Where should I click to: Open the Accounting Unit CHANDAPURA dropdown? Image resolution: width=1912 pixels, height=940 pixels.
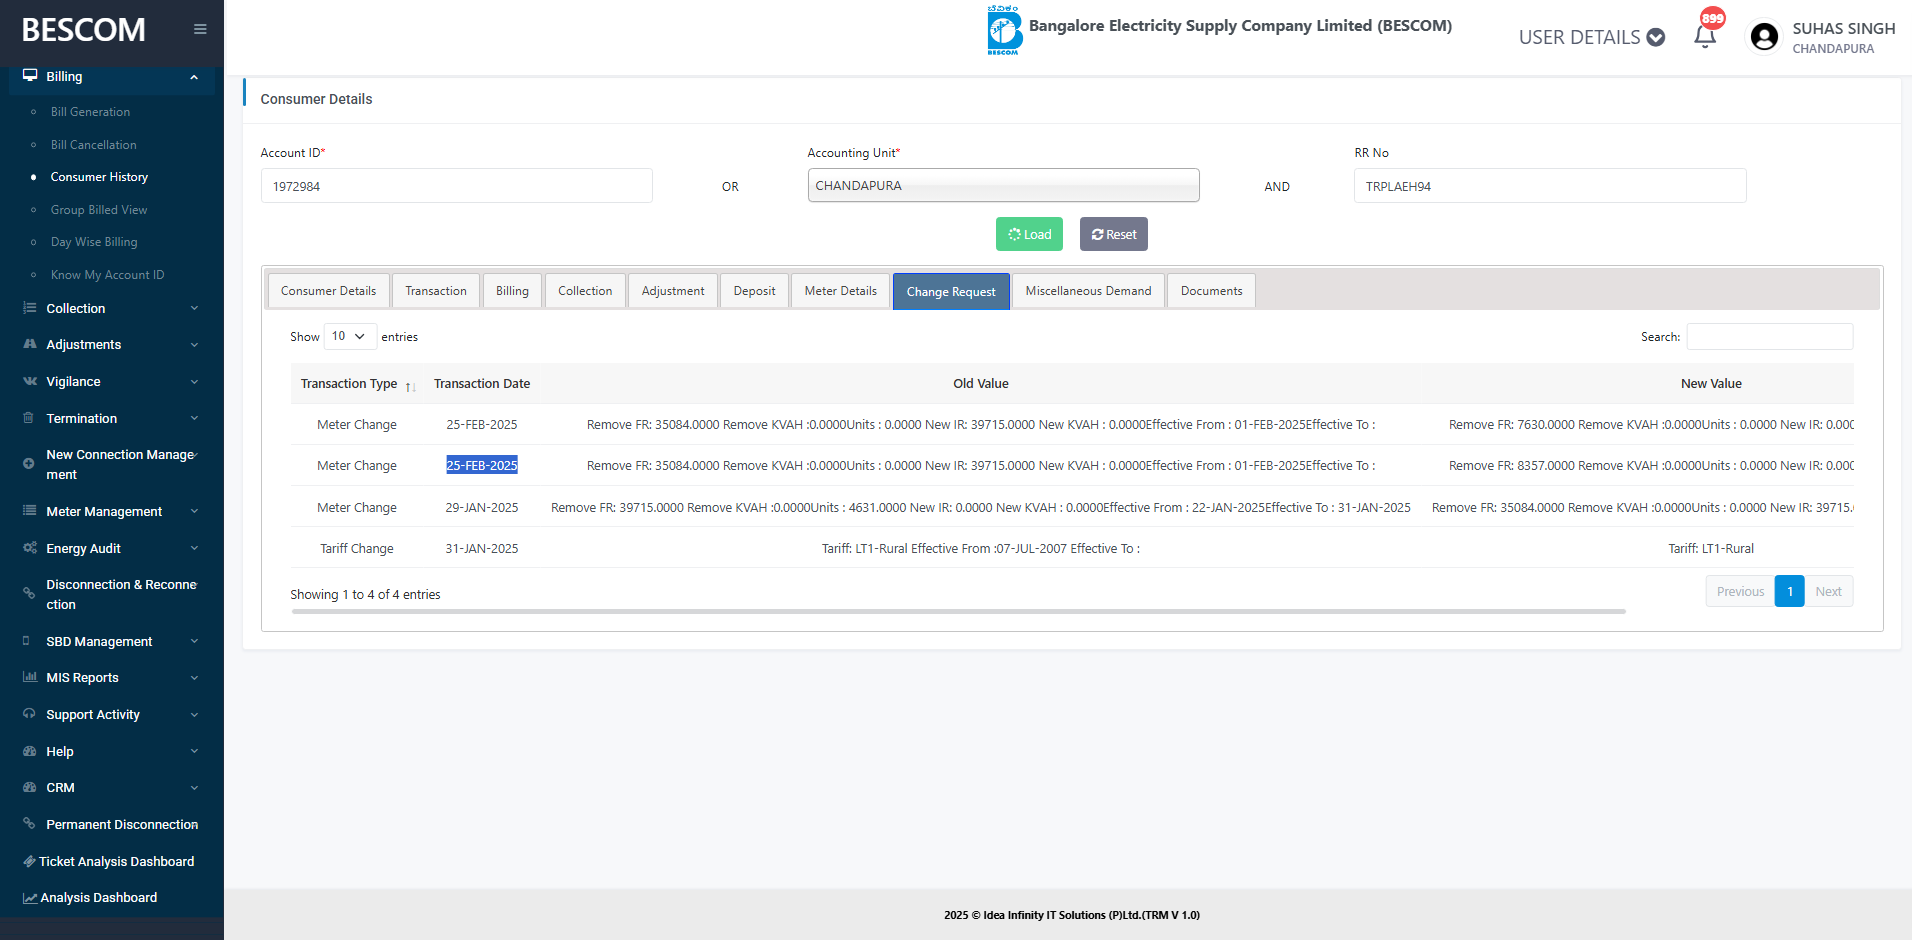point(1003,185)
